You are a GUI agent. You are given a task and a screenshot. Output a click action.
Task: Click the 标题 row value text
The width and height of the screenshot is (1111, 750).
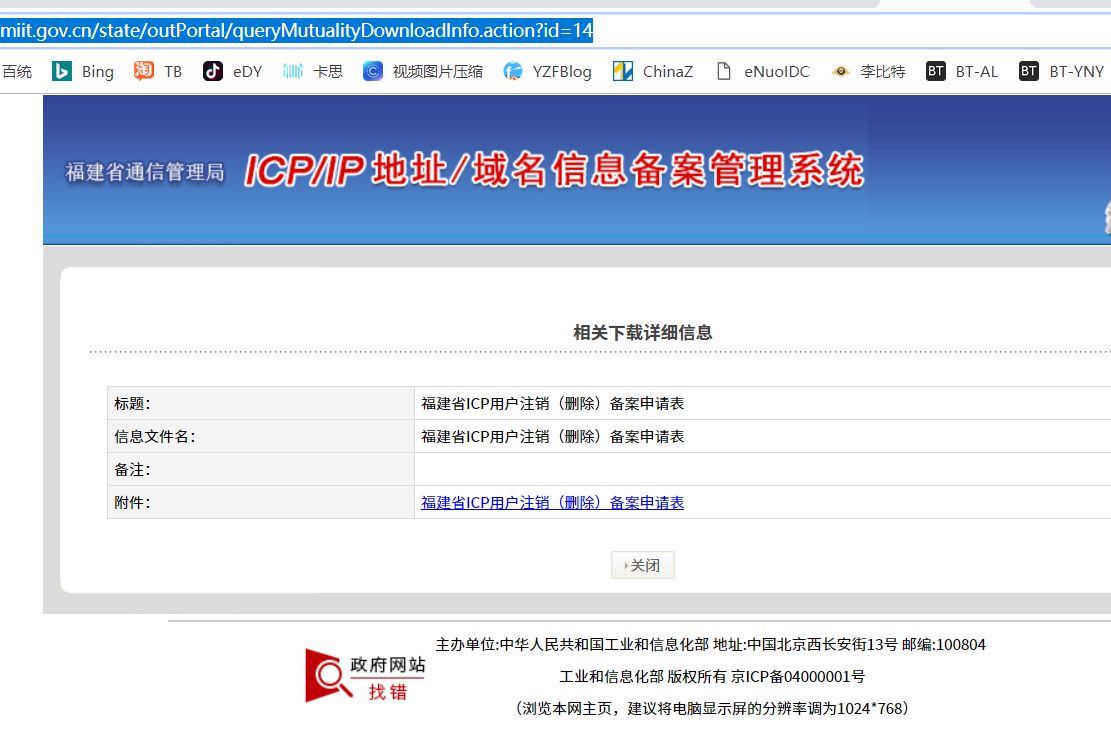552,404
